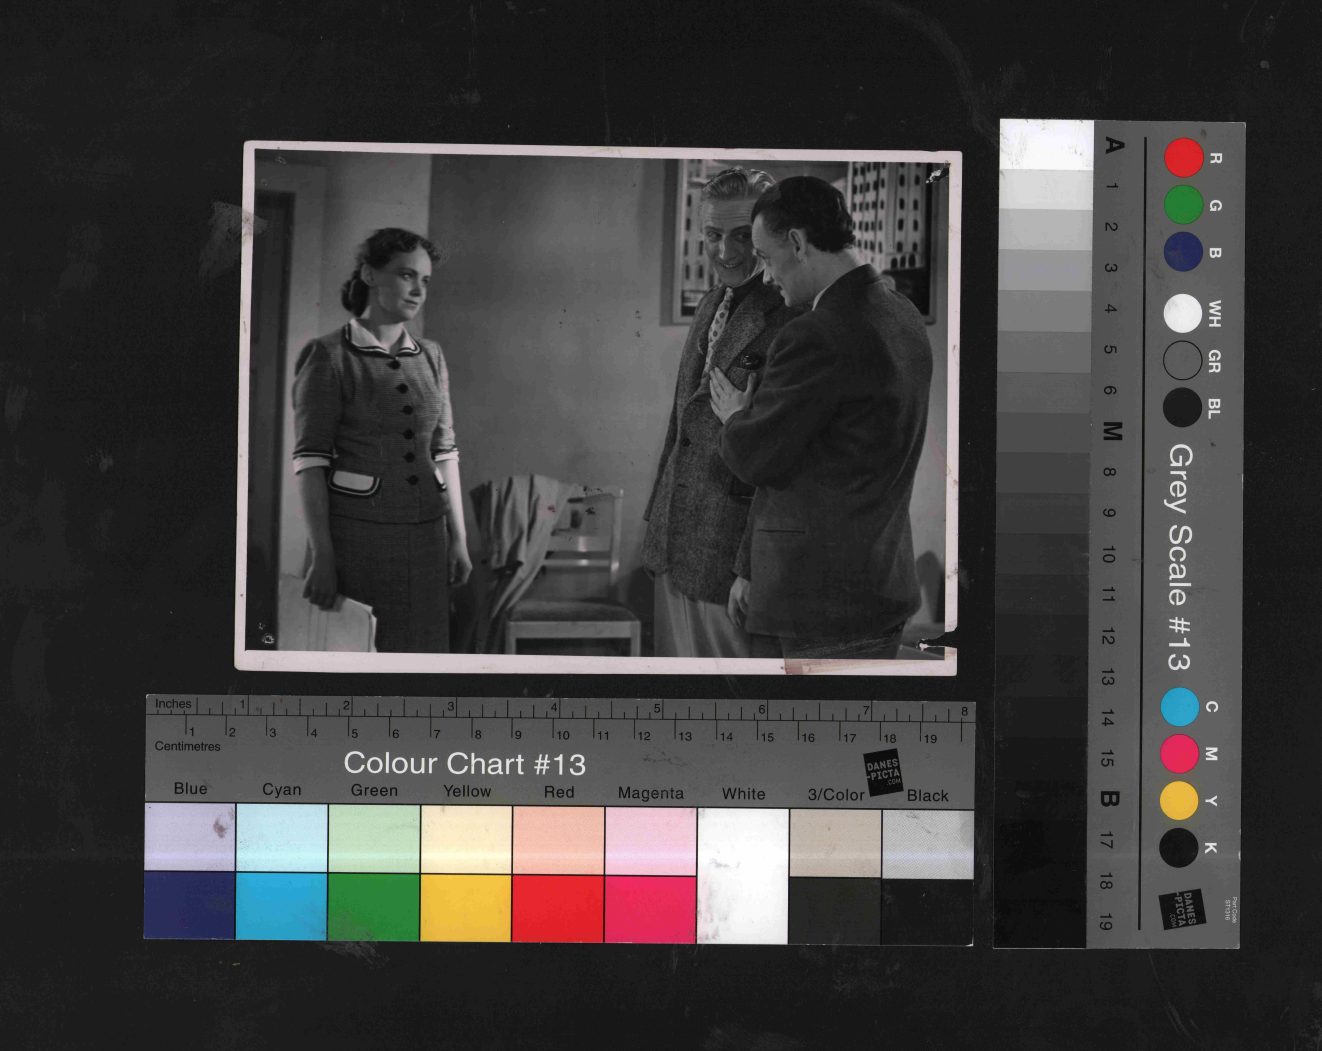Pick the bright yellow swatch on the colour chart
This screenshot has height=1051, width=1322.
point(466,907)
